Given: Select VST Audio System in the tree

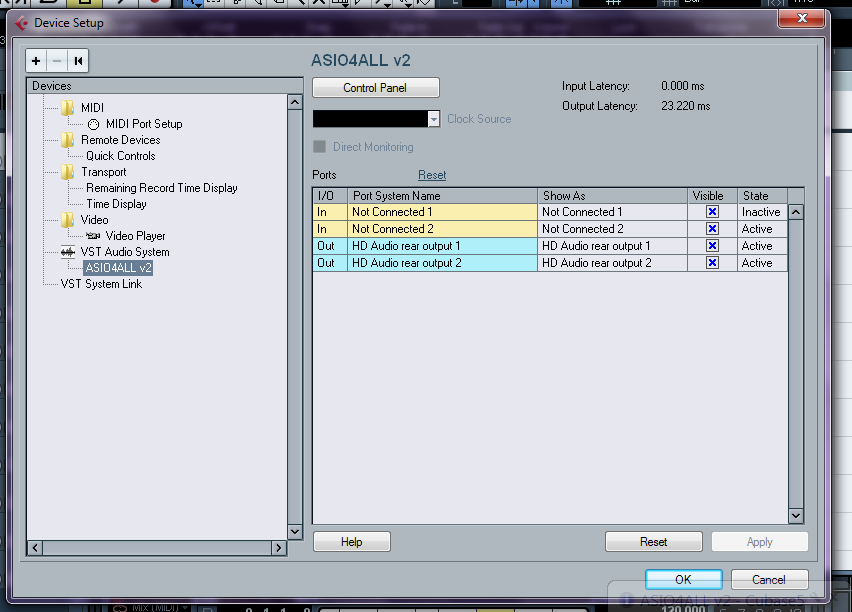Looking at the screenshot, I should point(125,252).
